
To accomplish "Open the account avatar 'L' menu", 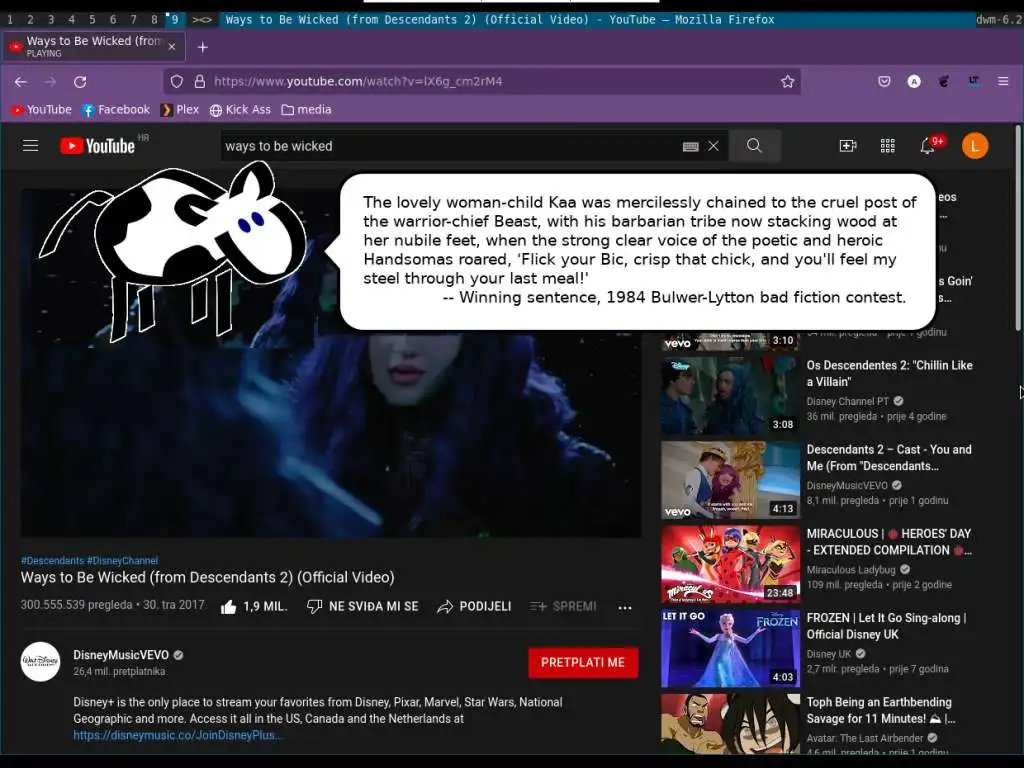I will click(x=975, y=146).
